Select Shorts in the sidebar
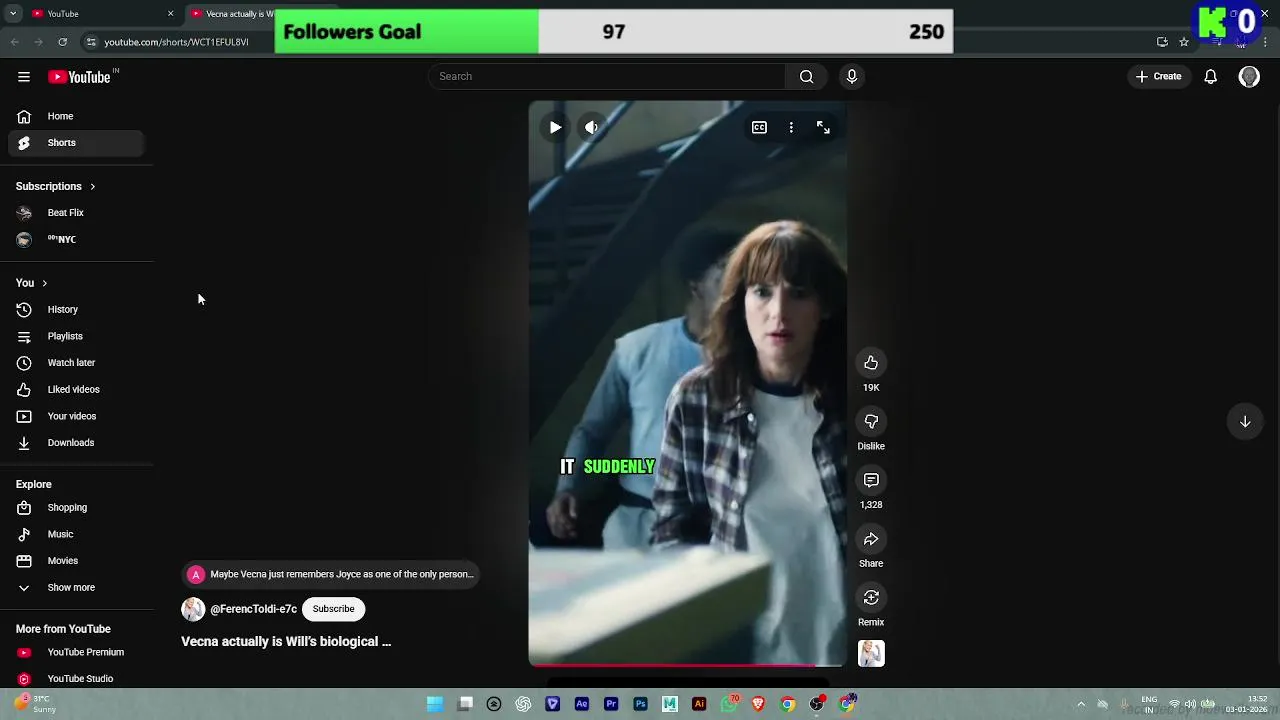 click(x=76, y=143)
